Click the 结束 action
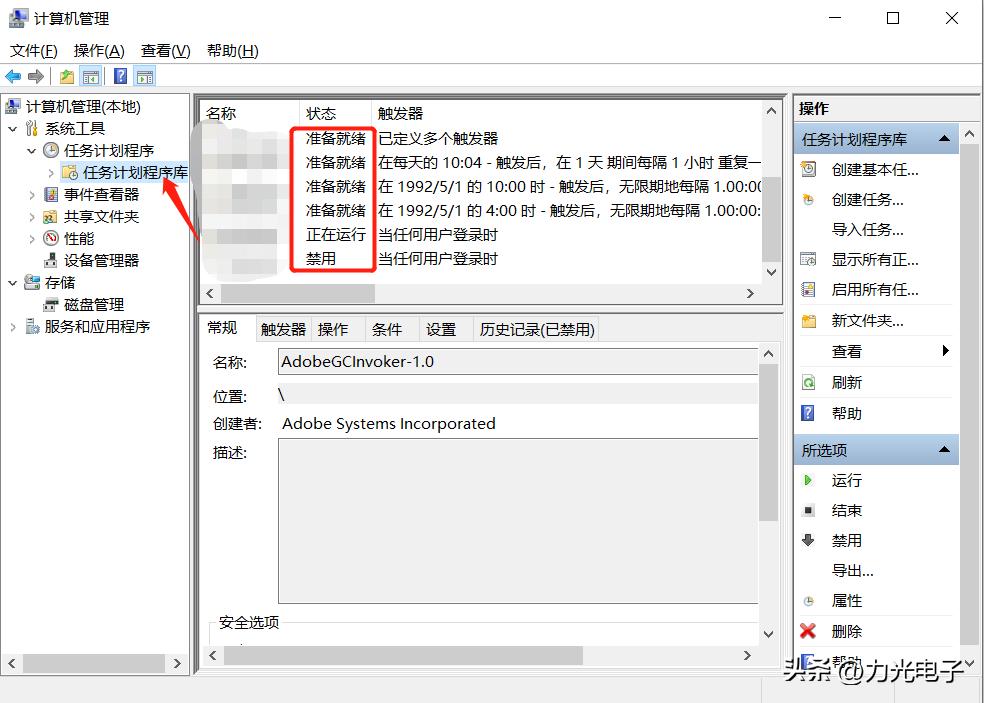Image resolution: width=984 pixels, height=703 pixels. pos(846,510)
